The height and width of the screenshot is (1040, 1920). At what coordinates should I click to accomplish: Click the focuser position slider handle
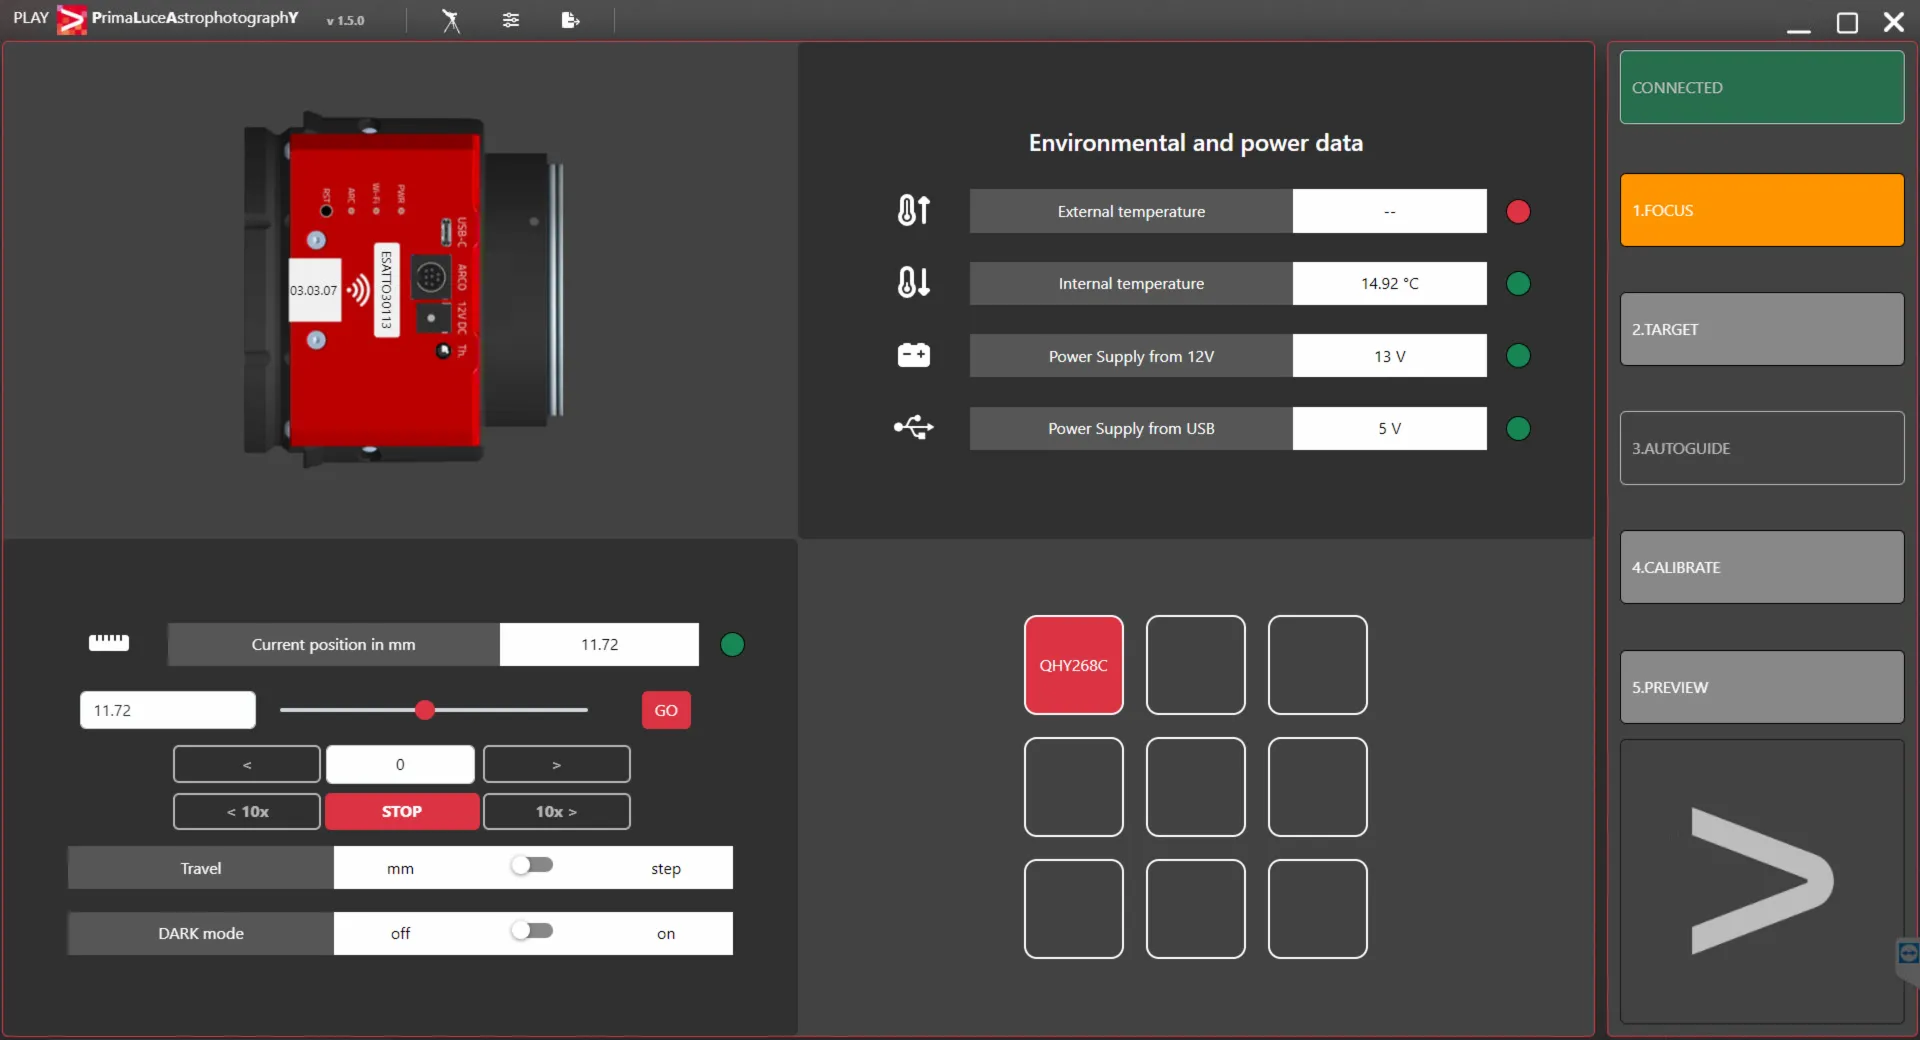coord(425,710)
